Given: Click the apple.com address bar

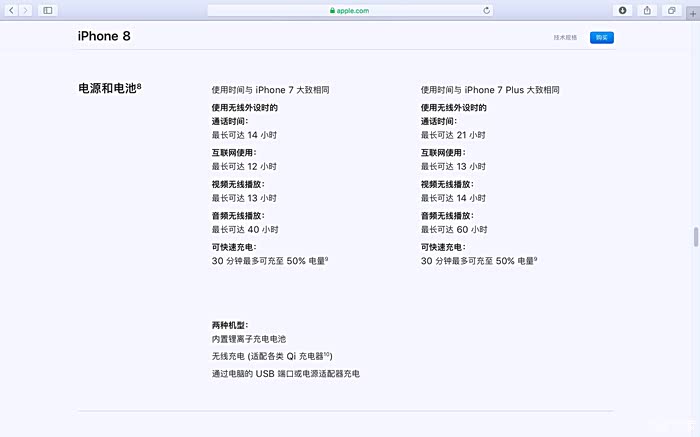Looking at the screenshot, I should point(350,10).
